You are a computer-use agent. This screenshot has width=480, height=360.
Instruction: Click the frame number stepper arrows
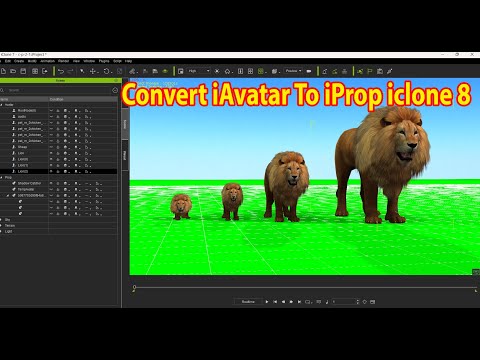click(358, 302)
